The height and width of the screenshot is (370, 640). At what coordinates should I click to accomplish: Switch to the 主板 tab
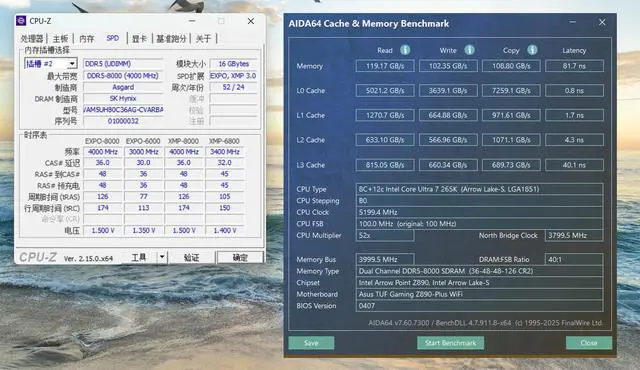[x=60, y=39]
